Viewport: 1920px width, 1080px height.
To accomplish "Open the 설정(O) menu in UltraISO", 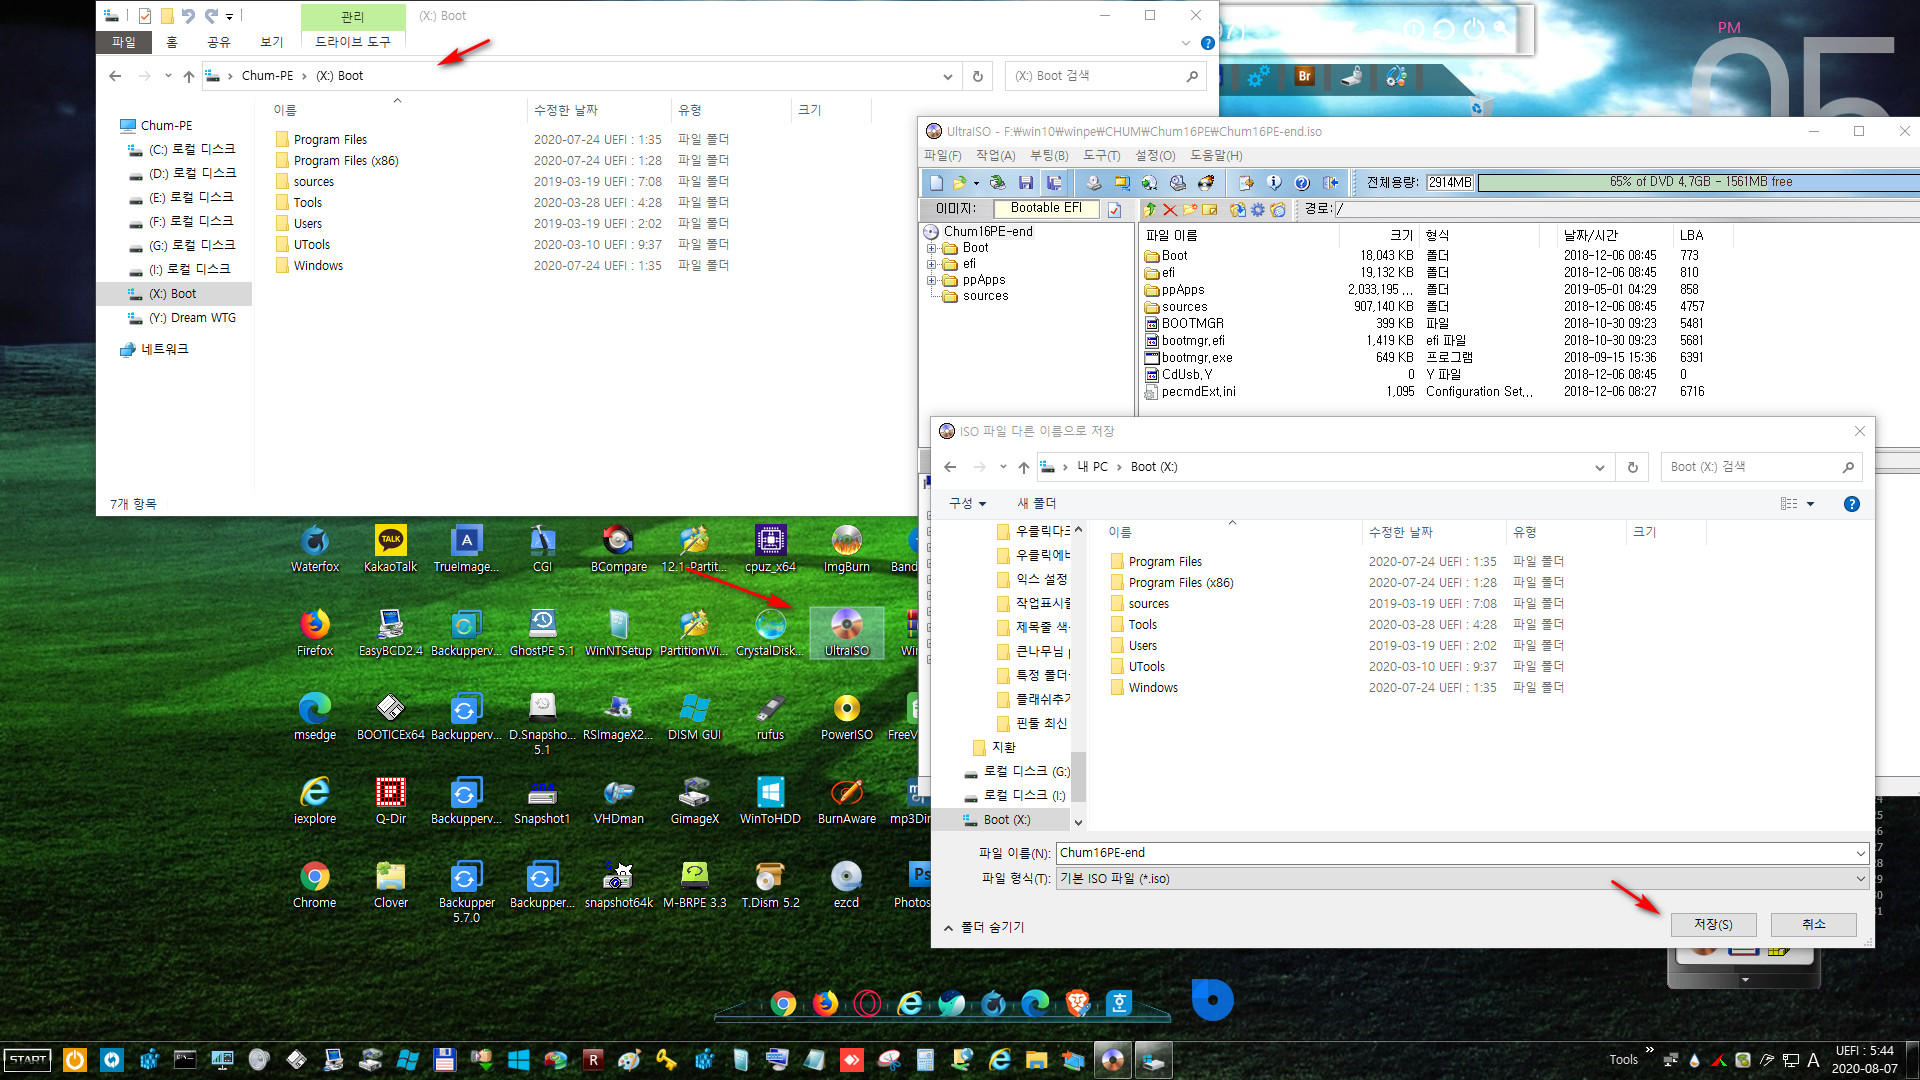I will [1155, 156].
